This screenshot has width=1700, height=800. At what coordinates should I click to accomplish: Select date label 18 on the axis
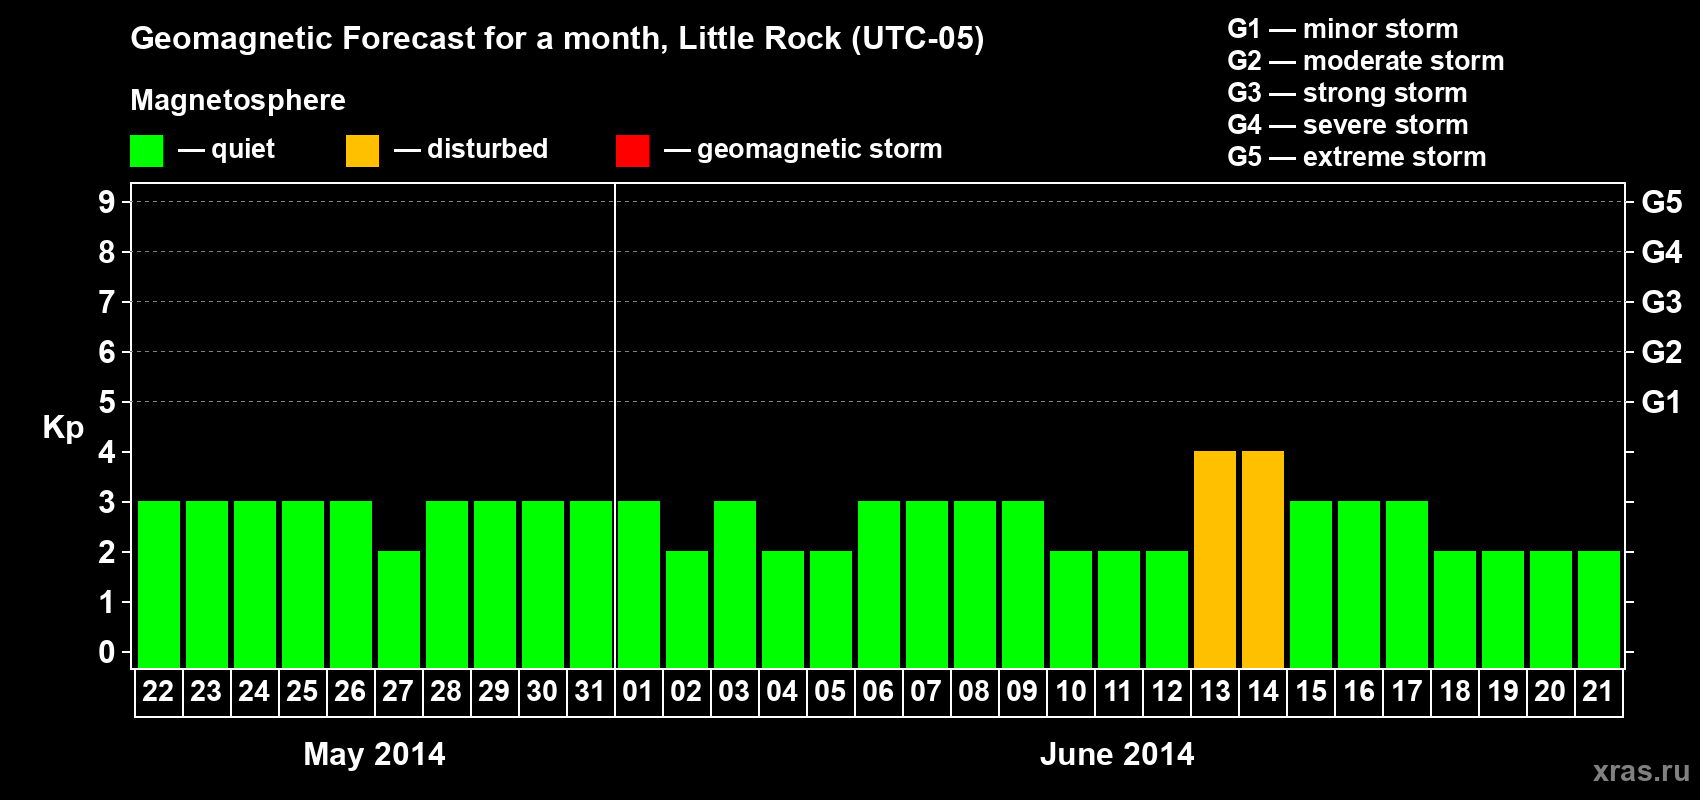click(x=1455, y=691)
